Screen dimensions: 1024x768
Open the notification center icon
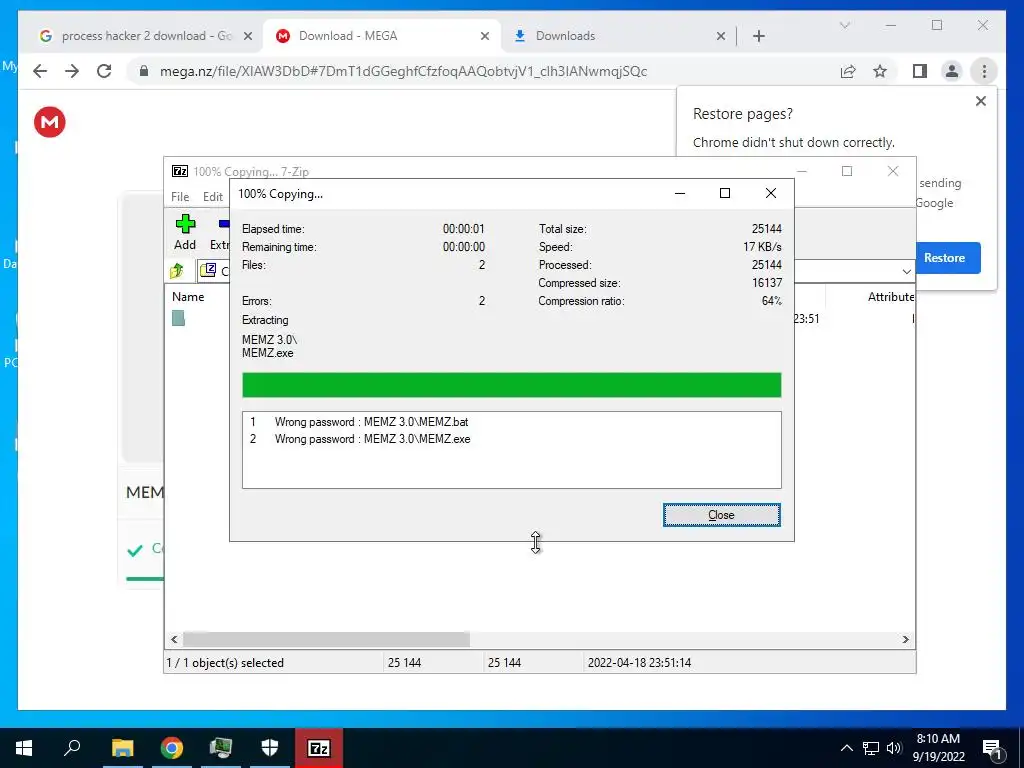pyautogui.click(x=992, y=749)
